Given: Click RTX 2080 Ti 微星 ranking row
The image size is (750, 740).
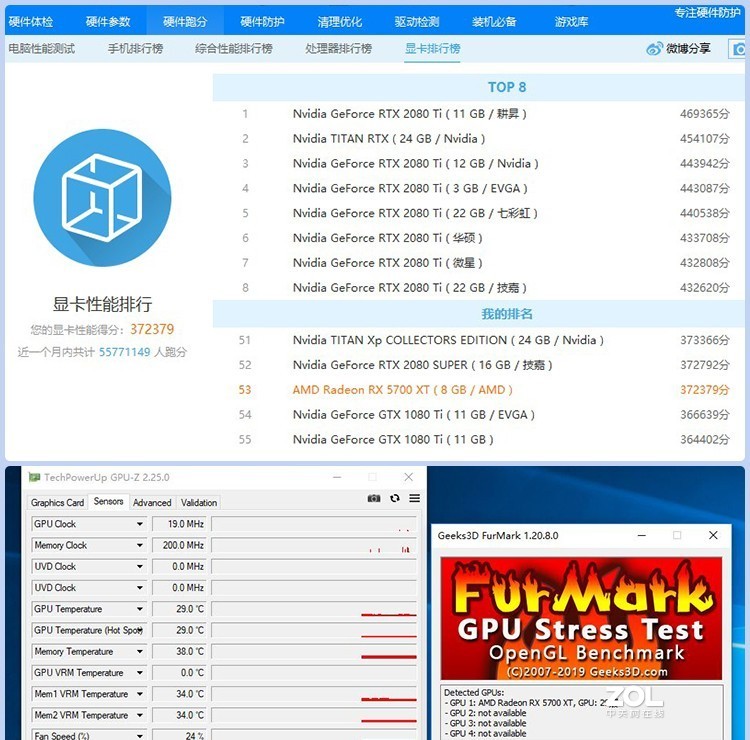Looking at the screenshot, I should (479, 263).
